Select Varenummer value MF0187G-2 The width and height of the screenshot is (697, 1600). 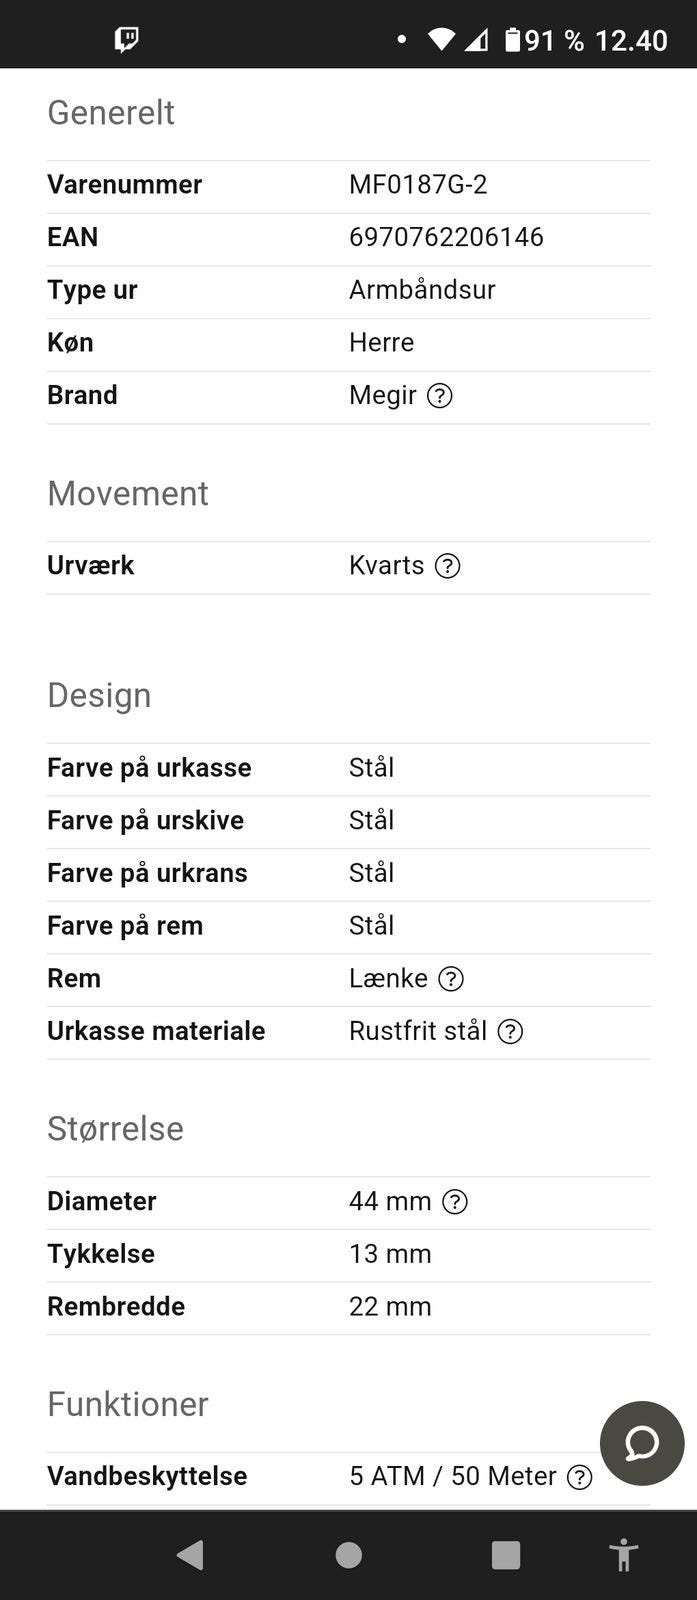tap(418, 184)
